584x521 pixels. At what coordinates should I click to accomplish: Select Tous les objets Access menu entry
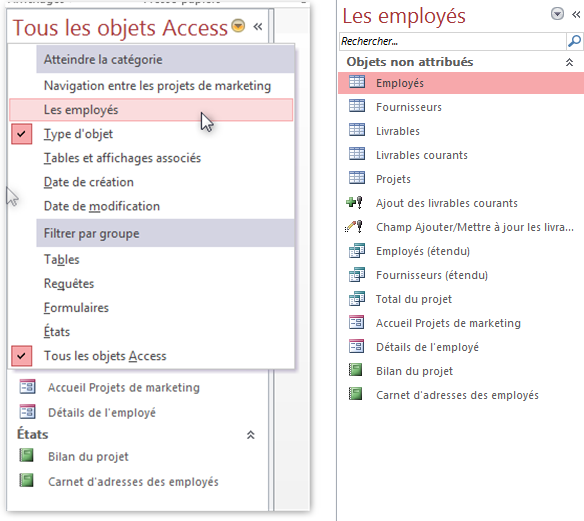pos(105,356)
